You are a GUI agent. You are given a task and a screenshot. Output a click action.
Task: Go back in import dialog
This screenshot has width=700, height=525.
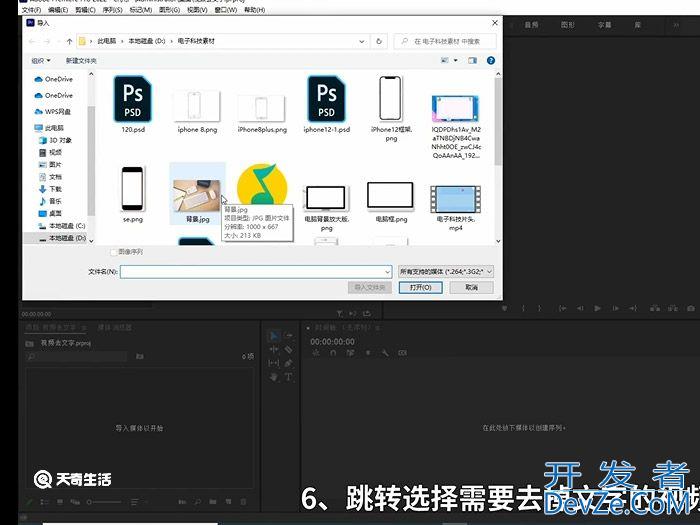(x=32, y=41)
